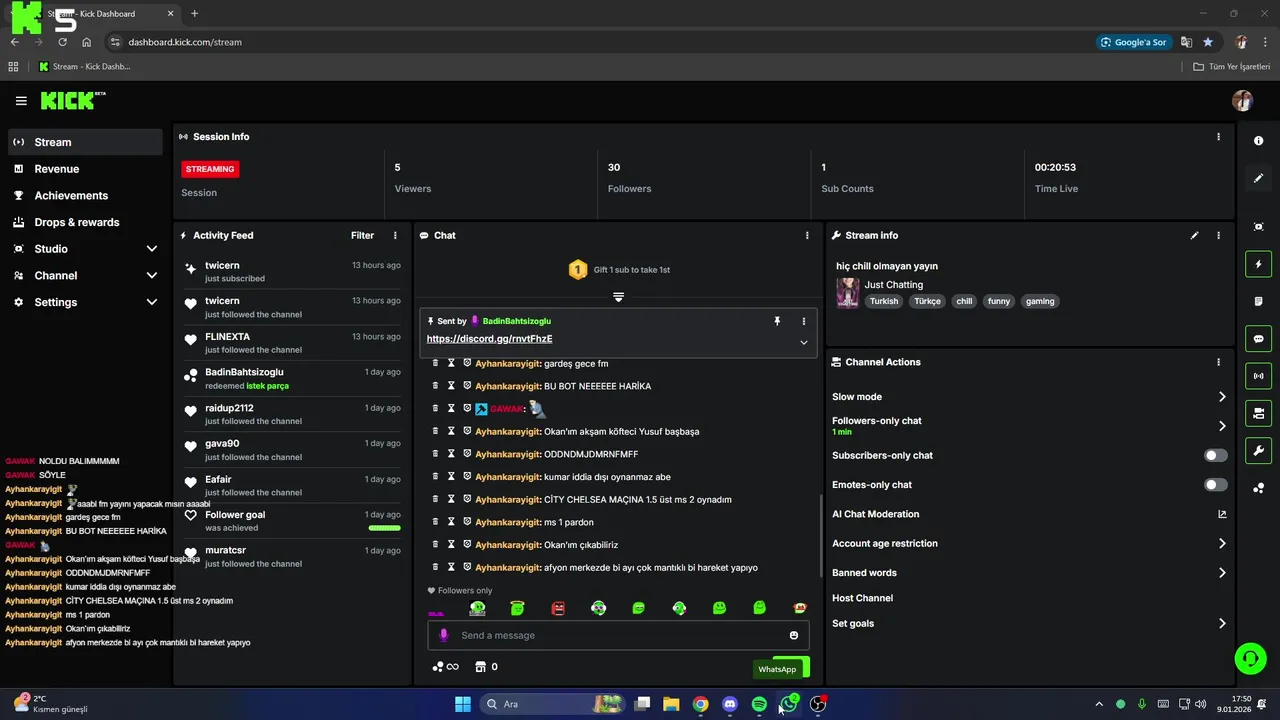Open the Channel Actions three-dot menu
The height and width of the screenshot is (720, 1280).
tap(1218, 362)
